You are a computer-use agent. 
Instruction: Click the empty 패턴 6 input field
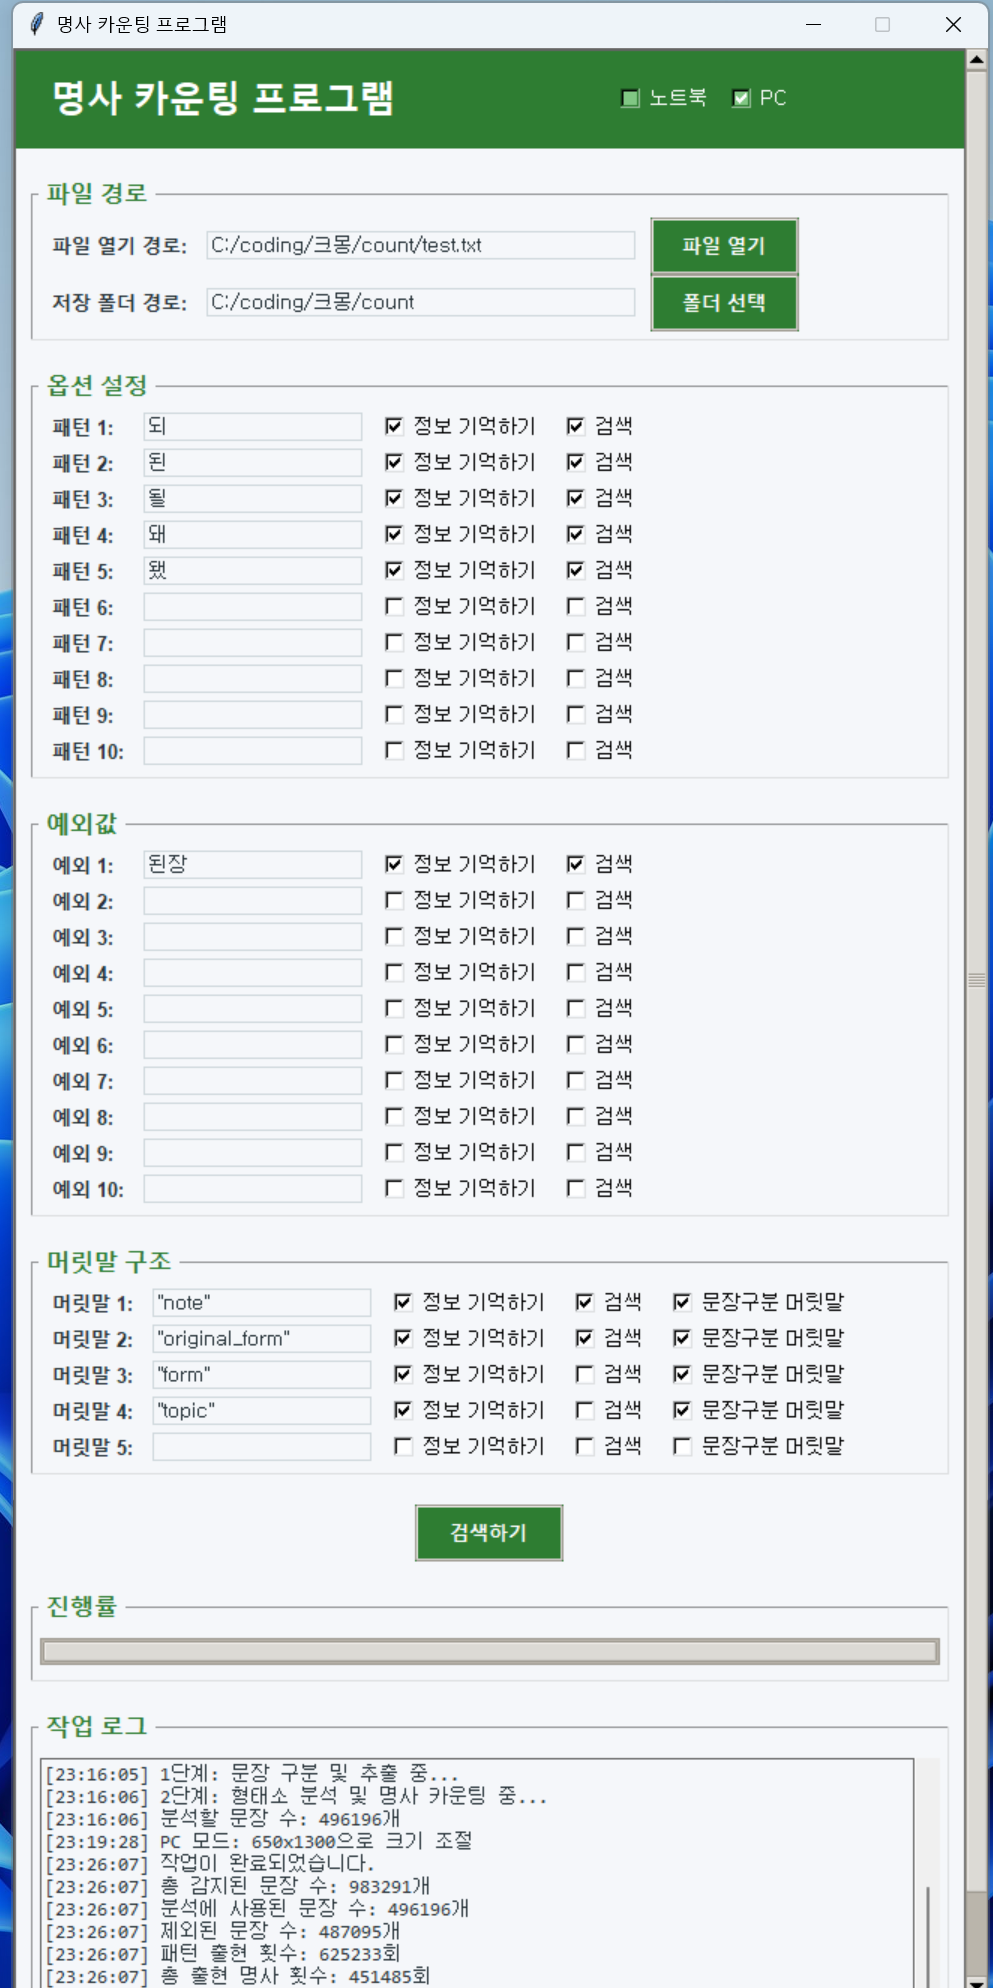[252, 606]
